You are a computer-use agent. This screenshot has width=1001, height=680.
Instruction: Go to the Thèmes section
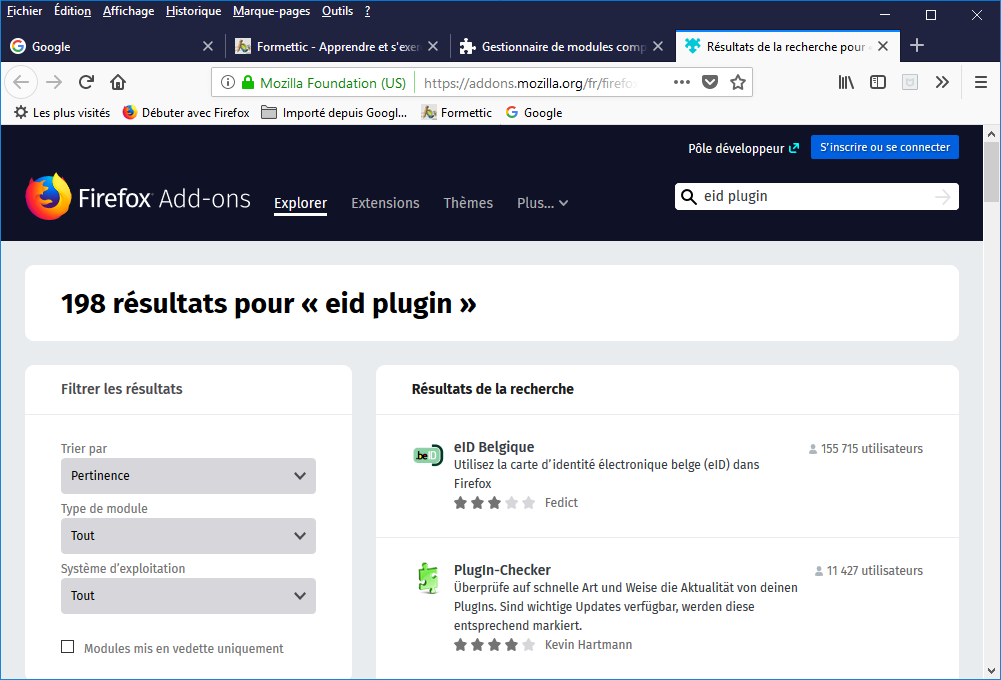[468, 203]
